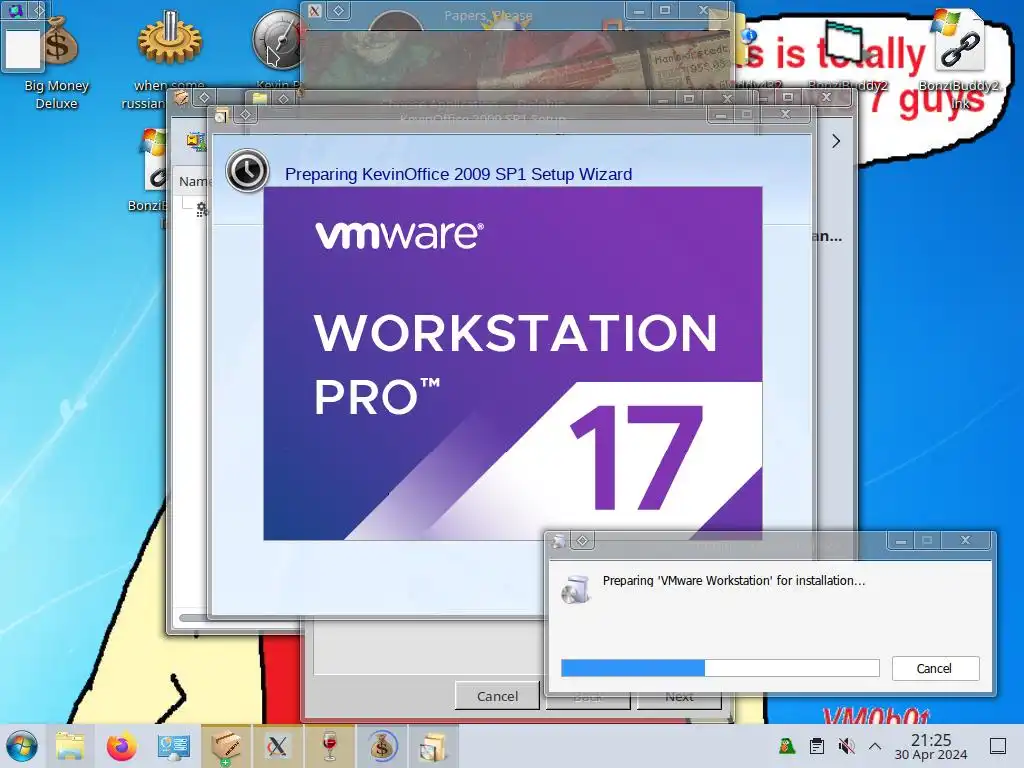This screenshot has width=1024, height=768.
Task: Switch to the wine glass taskbar entry
Action: (330, 746)
